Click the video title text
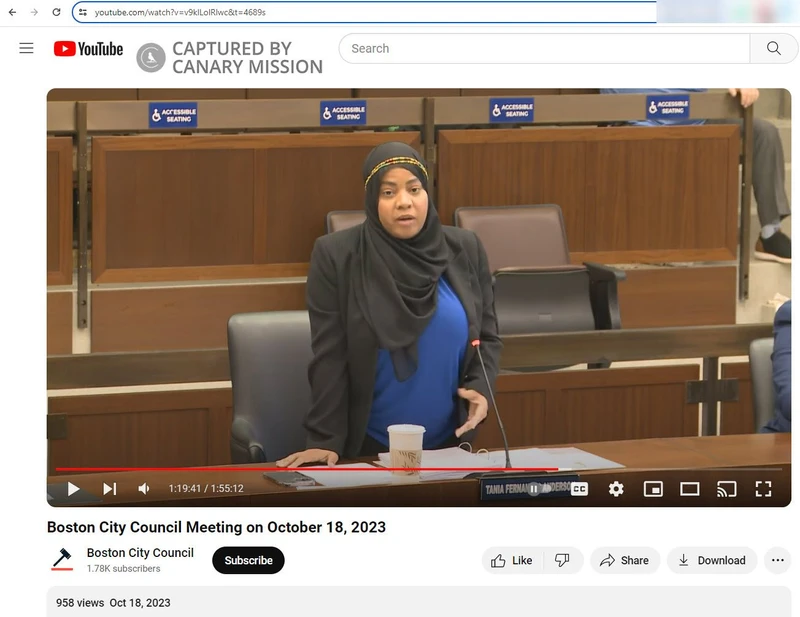 (x=216, y=527)
